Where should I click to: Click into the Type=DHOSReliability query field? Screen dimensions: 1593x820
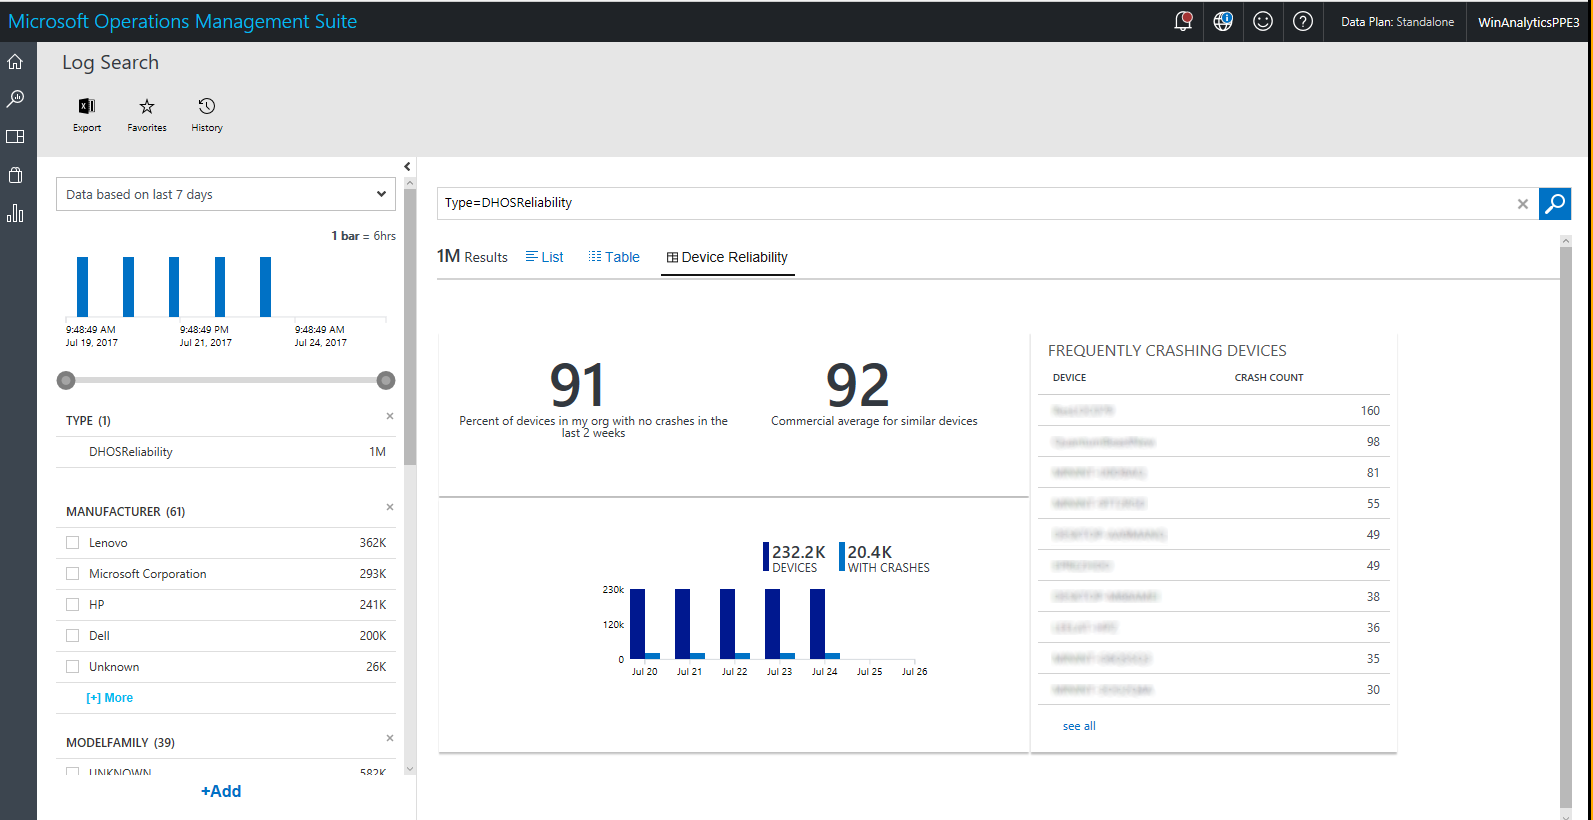click(975, 203)
